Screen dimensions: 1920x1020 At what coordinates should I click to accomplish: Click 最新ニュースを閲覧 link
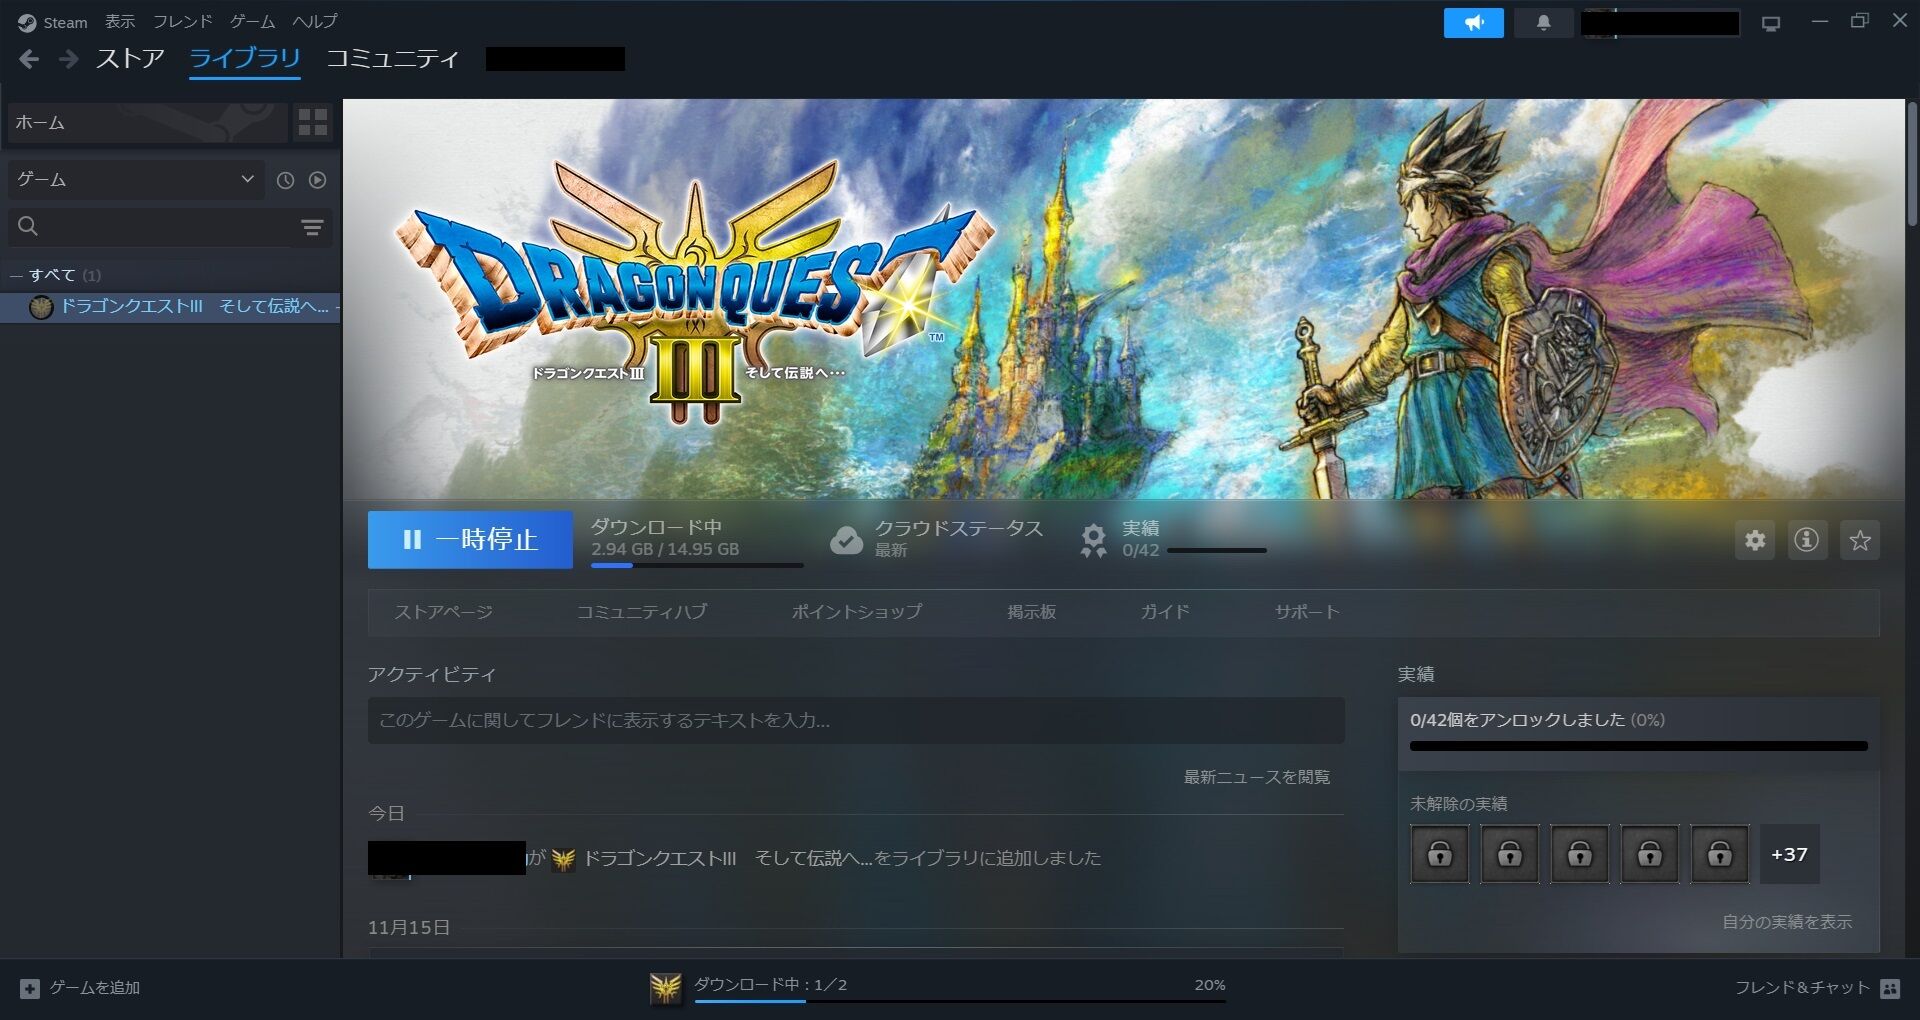point(1257,777)
